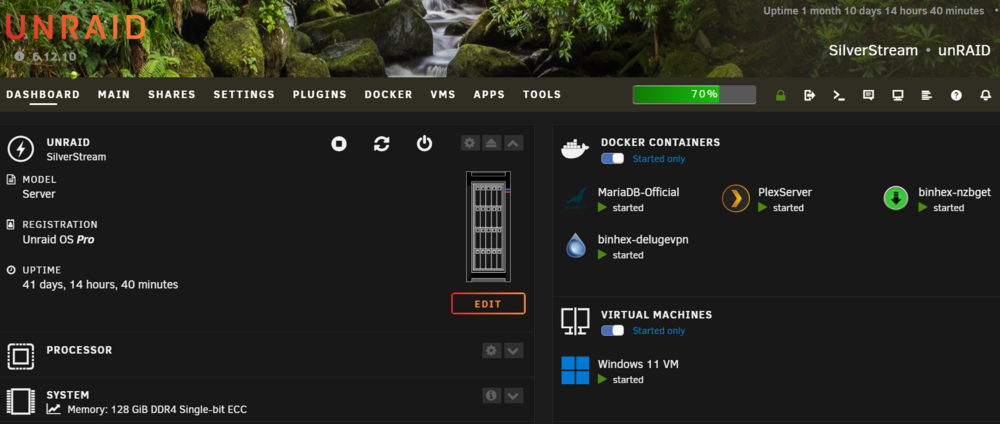Toggle Virtual Machines 'Started only' switch

coord(612,330)
